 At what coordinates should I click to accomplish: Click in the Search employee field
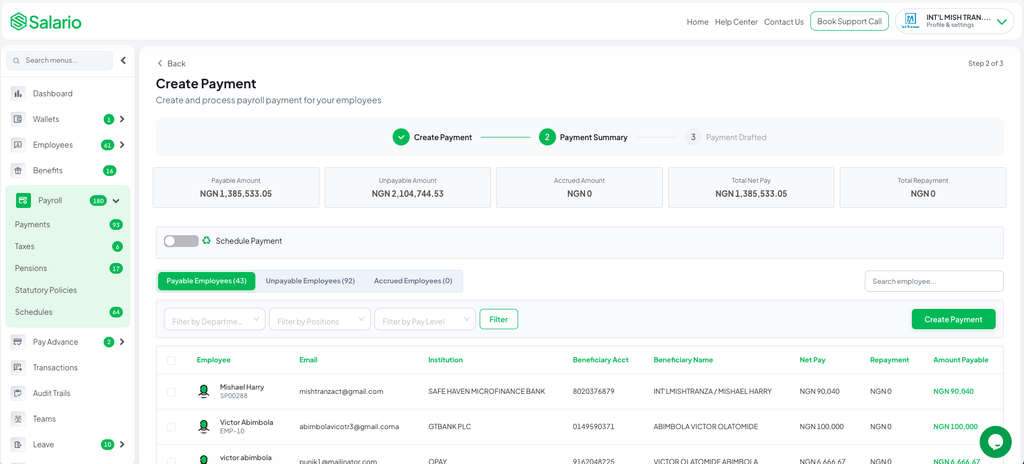pyautogui.click(x=934, y=281)
